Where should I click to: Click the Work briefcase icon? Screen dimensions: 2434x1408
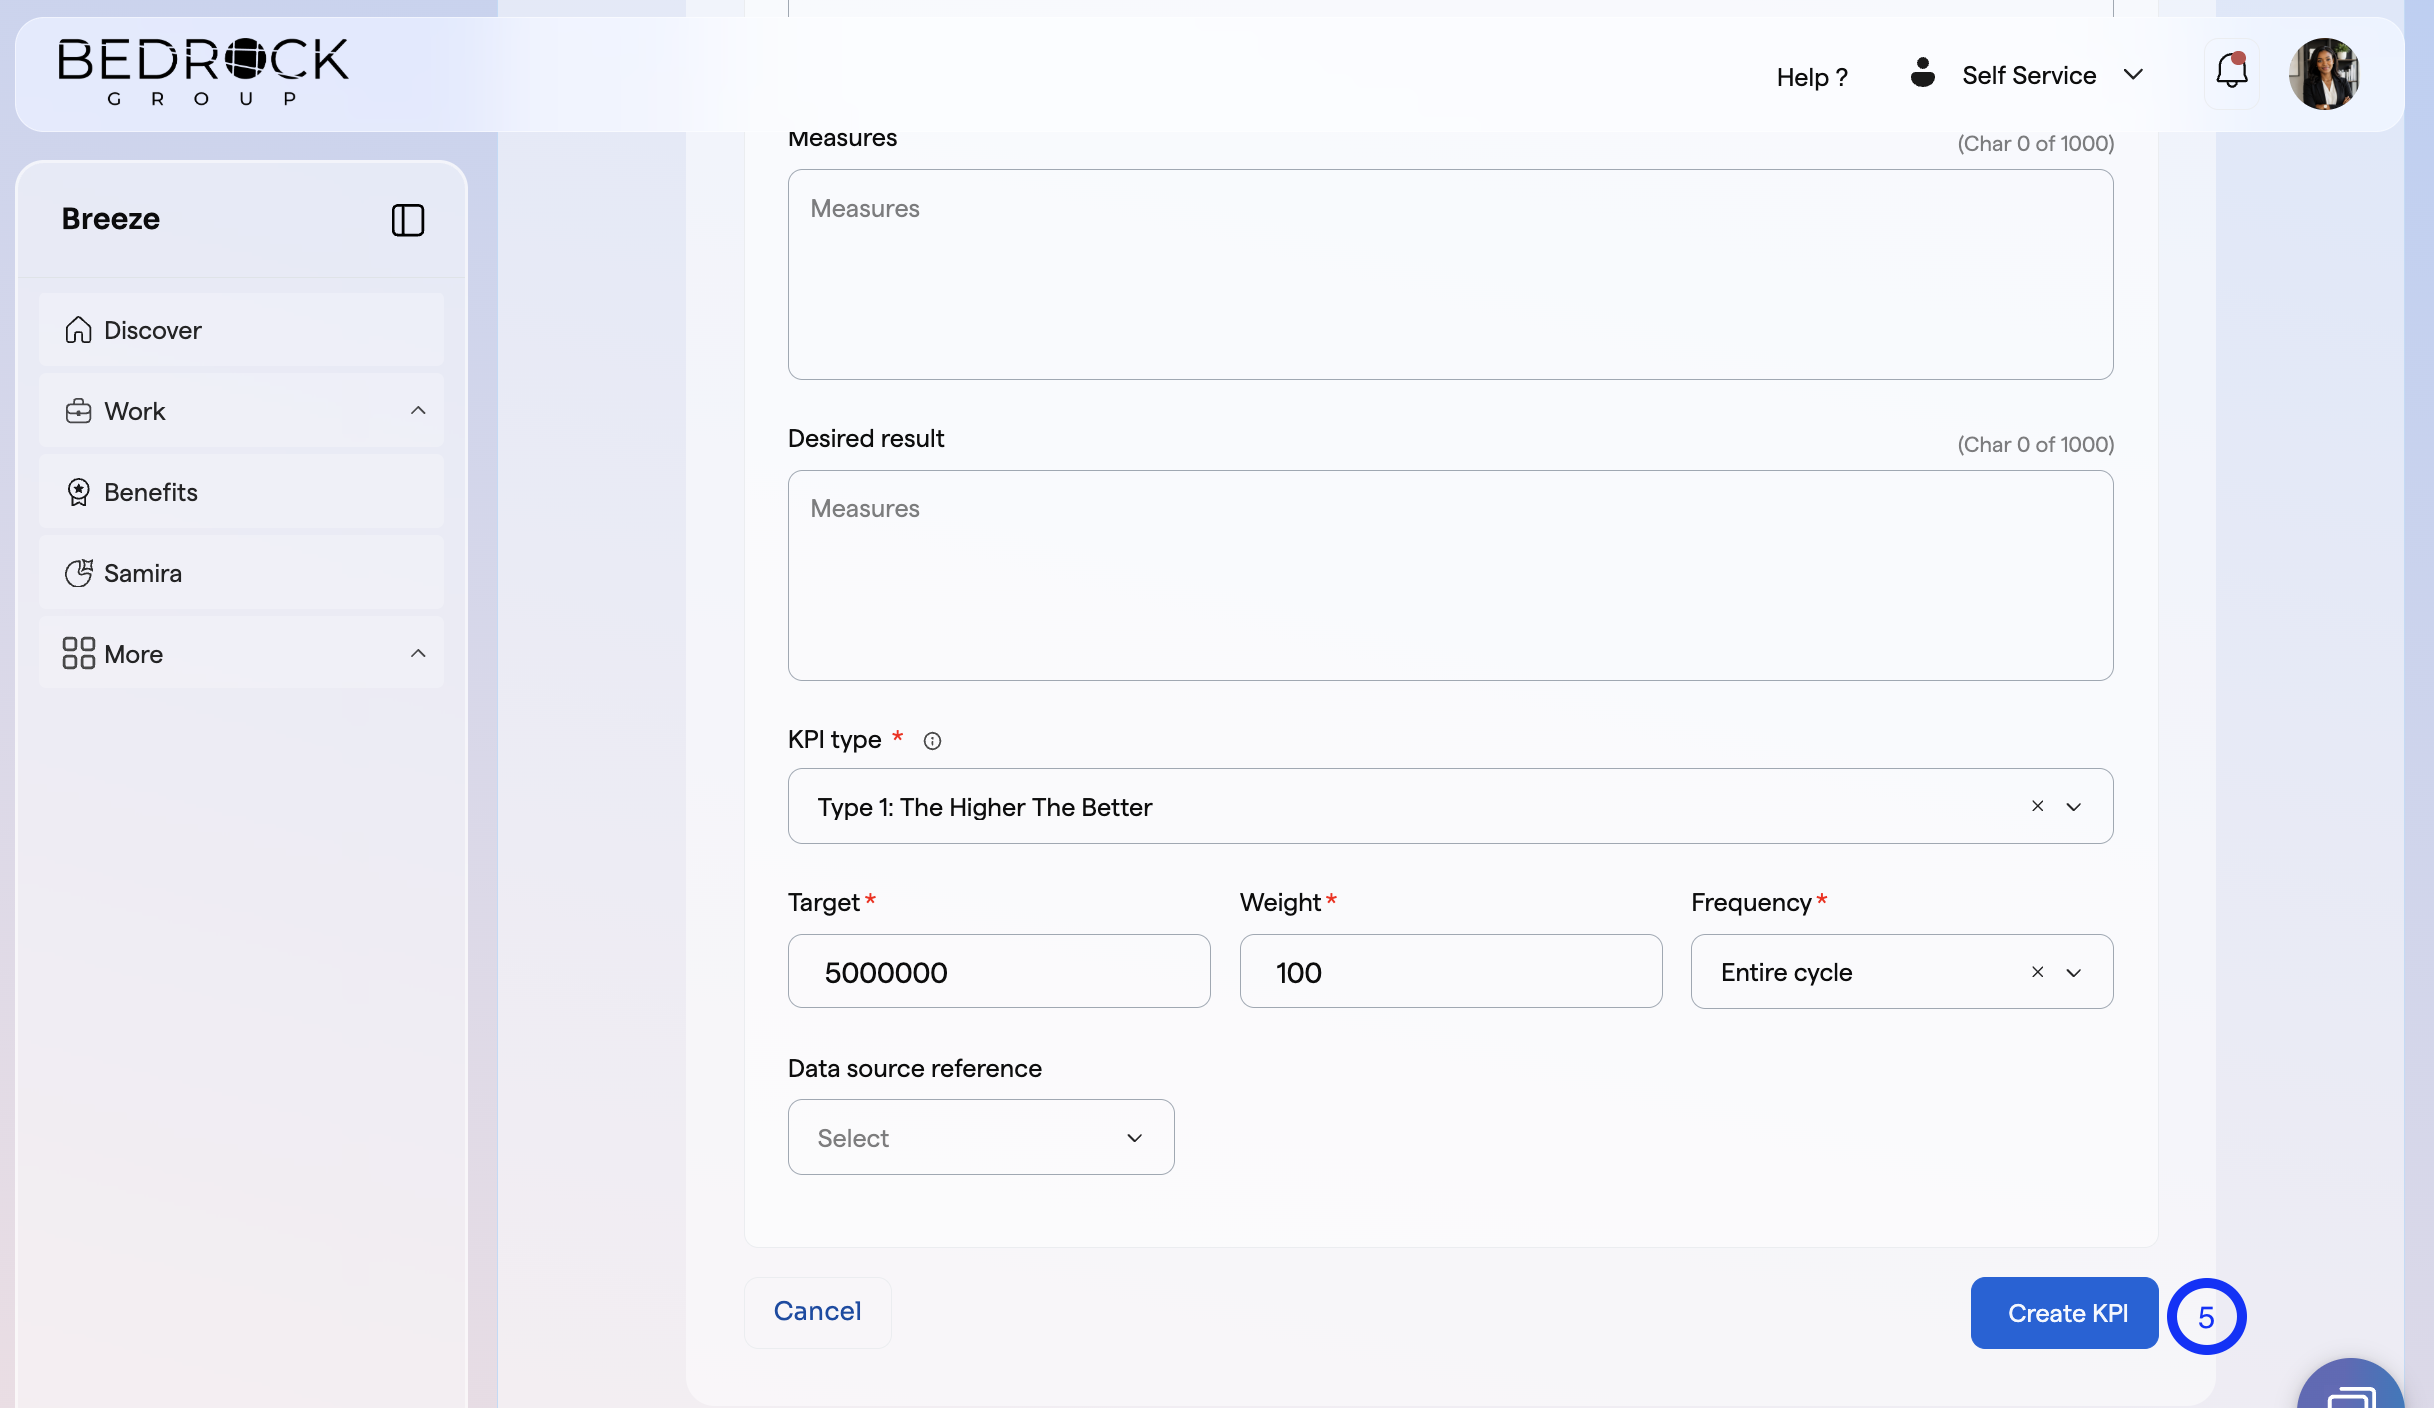(78, 411)
